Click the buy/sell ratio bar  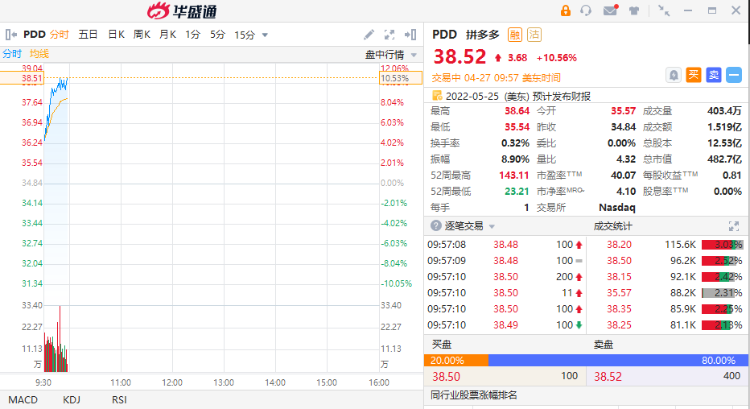click(586, 360)
